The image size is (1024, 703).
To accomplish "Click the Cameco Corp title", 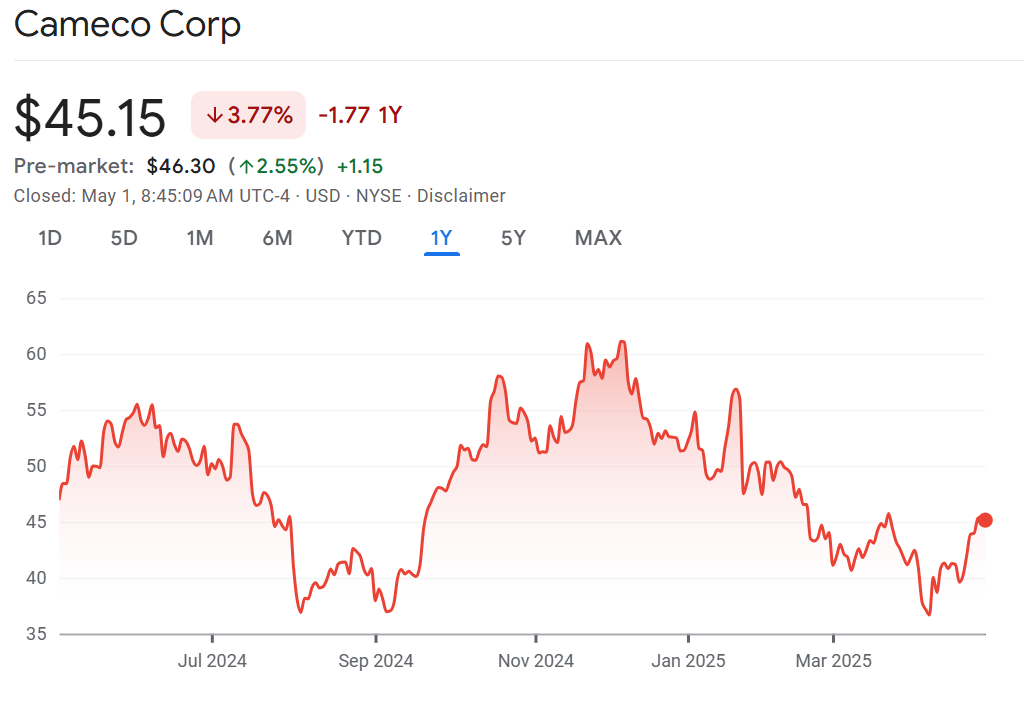I will pyautogui.click(x=127, y=24).
